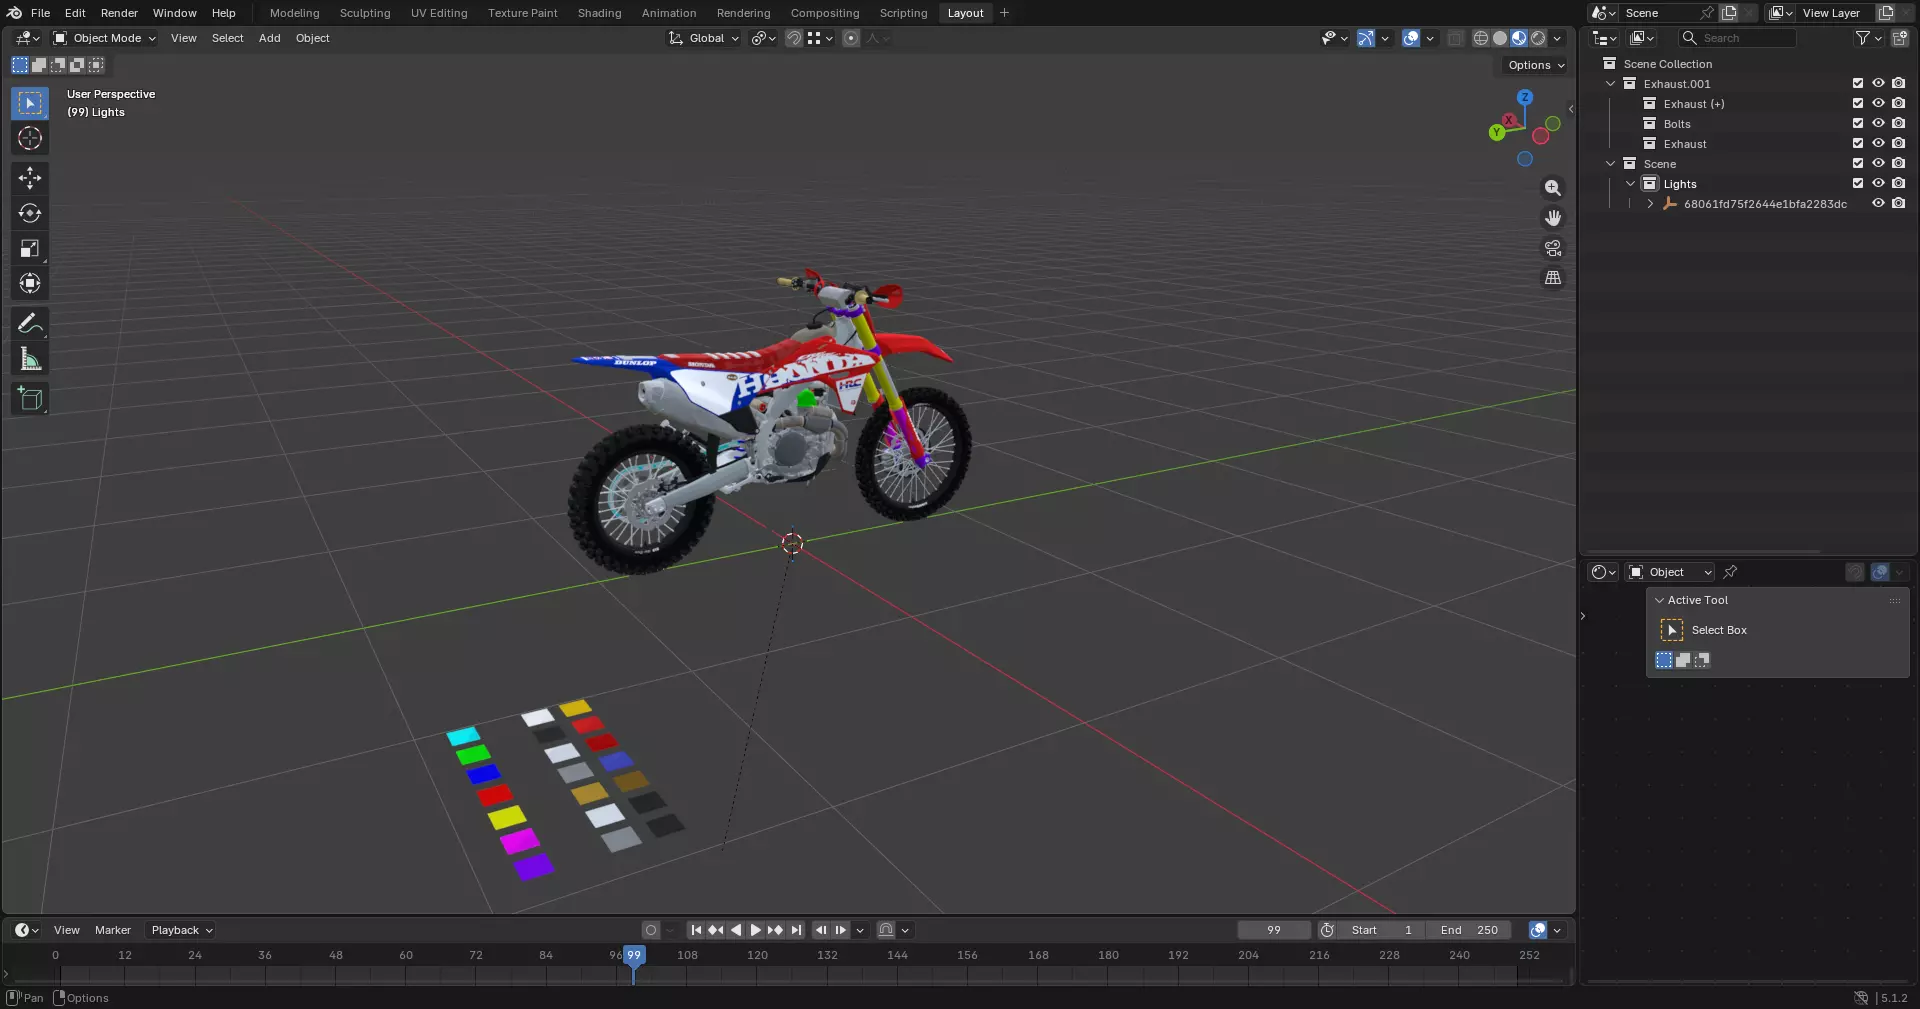
Task: Open Options dropdown in viewport
Action: tap(1536, 65)
